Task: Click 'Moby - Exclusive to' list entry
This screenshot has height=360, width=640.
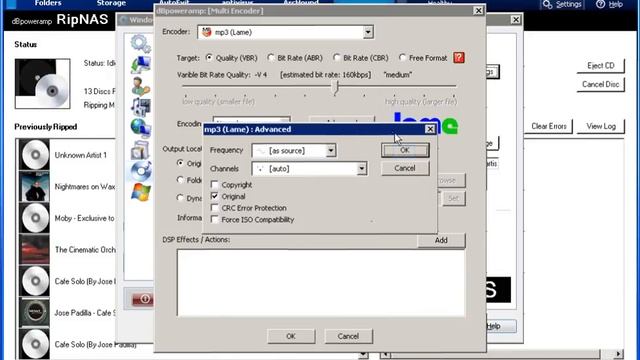Action: pyautogui.click(x=84, y=218)
